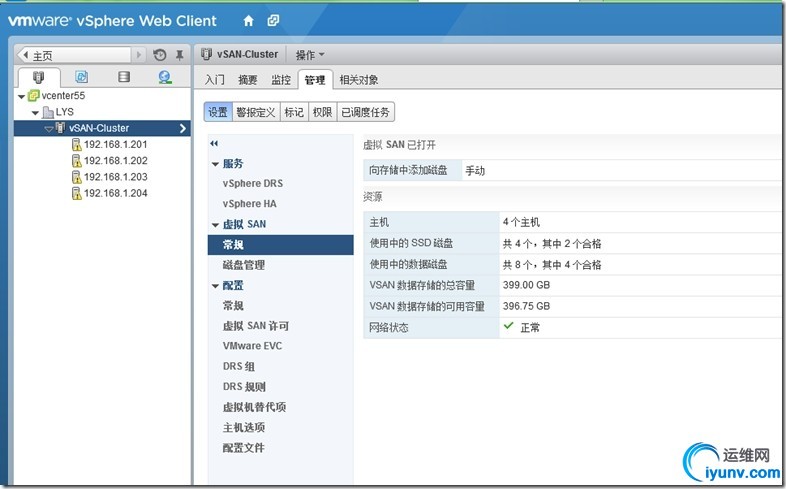This screenshot has width=786, height=489.
Task: Collapse the 配置 section
Action: [x=215, y=286]
